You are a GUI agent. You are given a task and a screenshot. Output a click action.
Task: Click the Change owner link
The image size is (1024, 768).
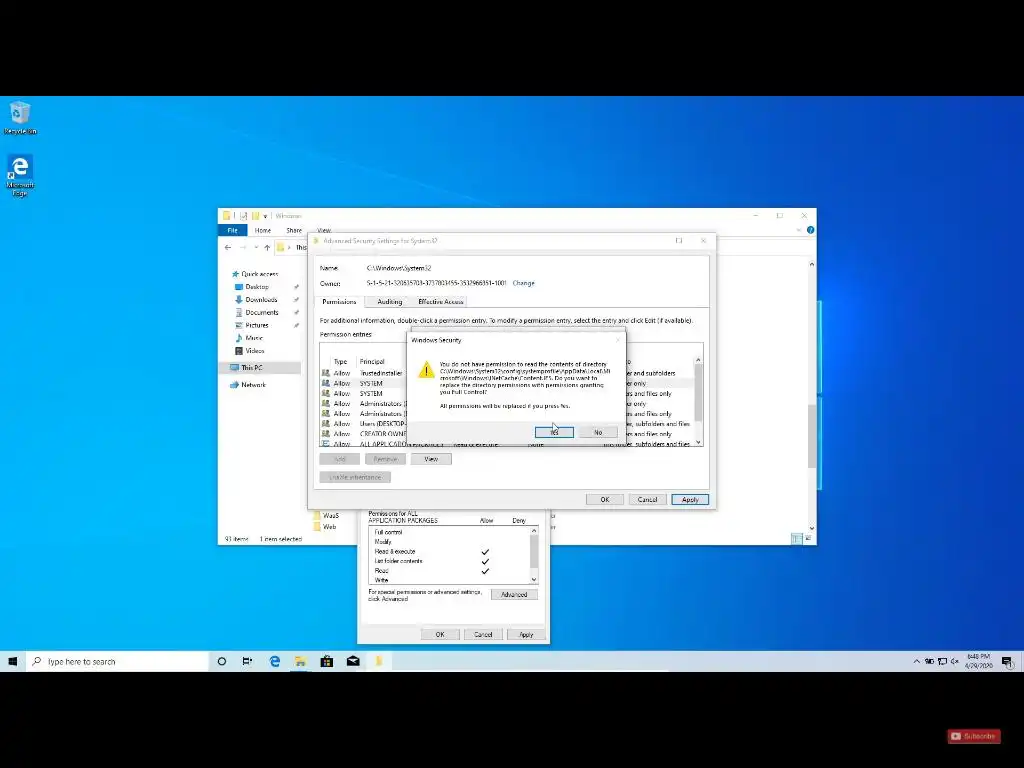click(x=523, y=283)
